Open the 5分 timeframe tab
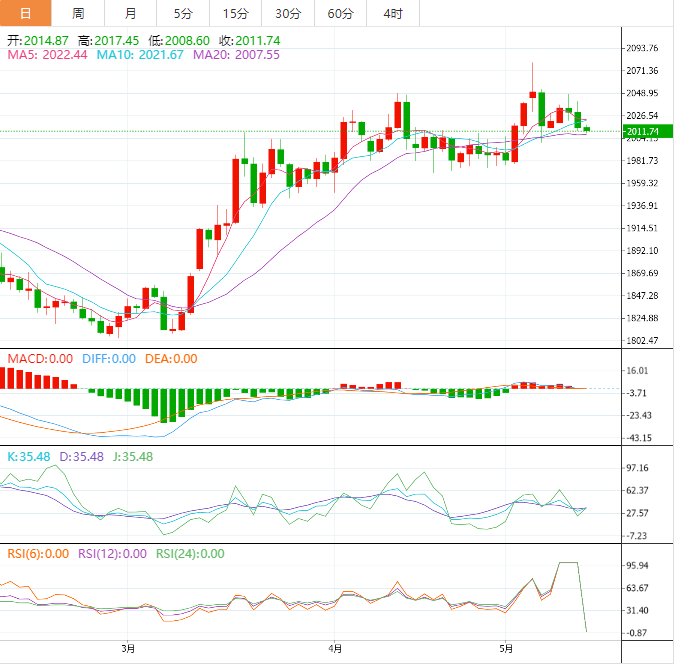This screenshot has height=670, width=674. point(183,13)
